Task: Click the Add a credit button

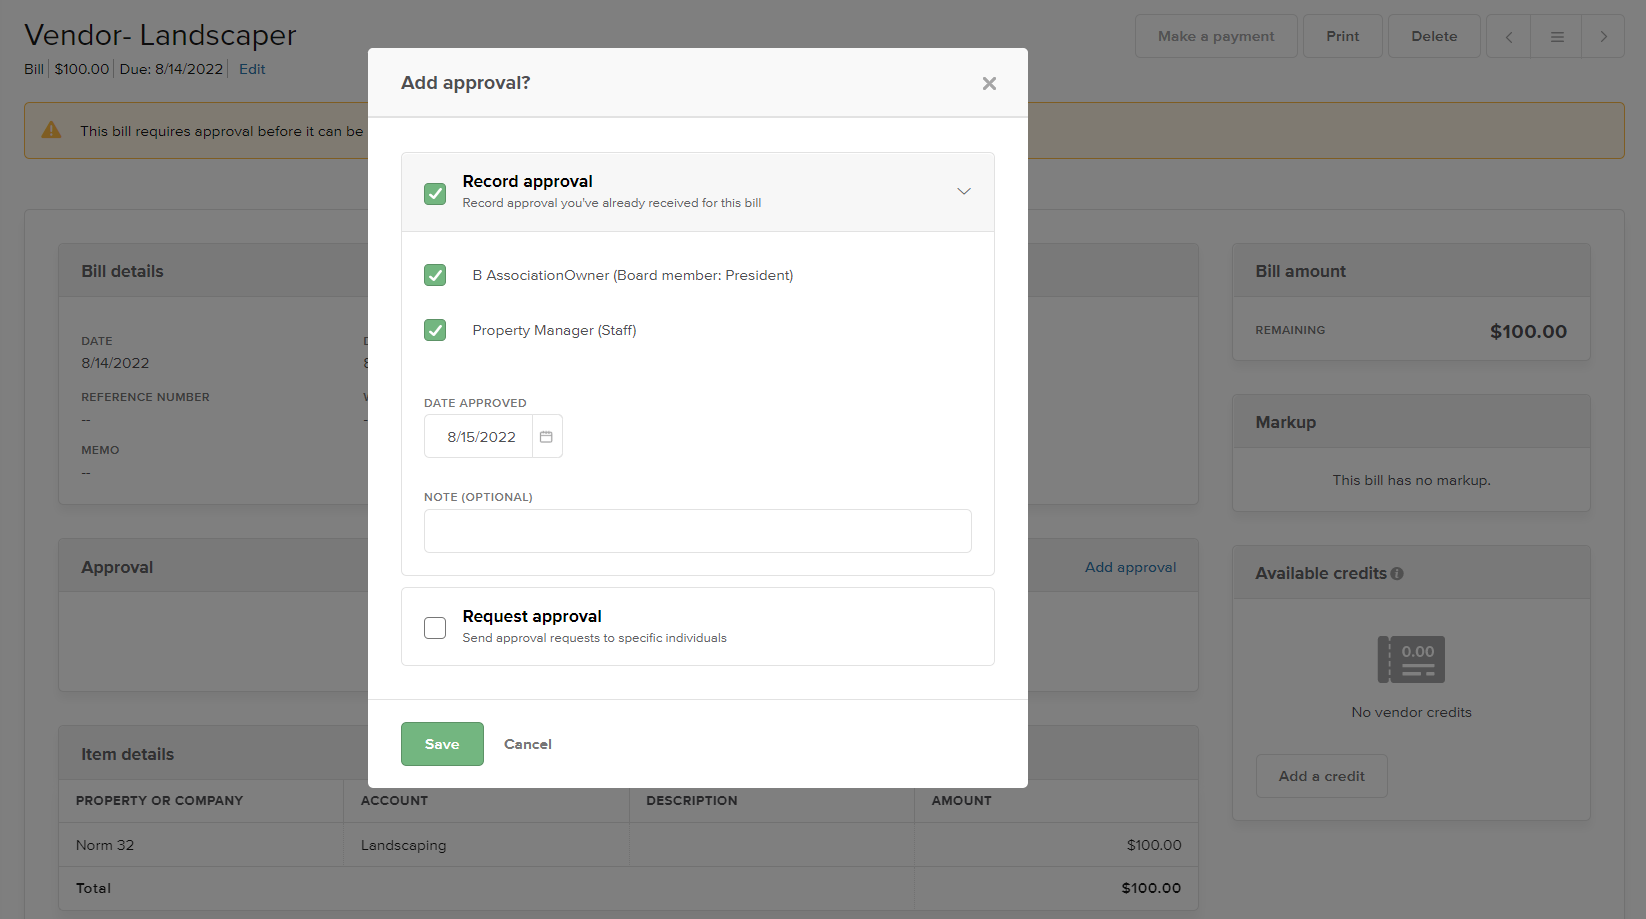Action: coord(1320,776)
